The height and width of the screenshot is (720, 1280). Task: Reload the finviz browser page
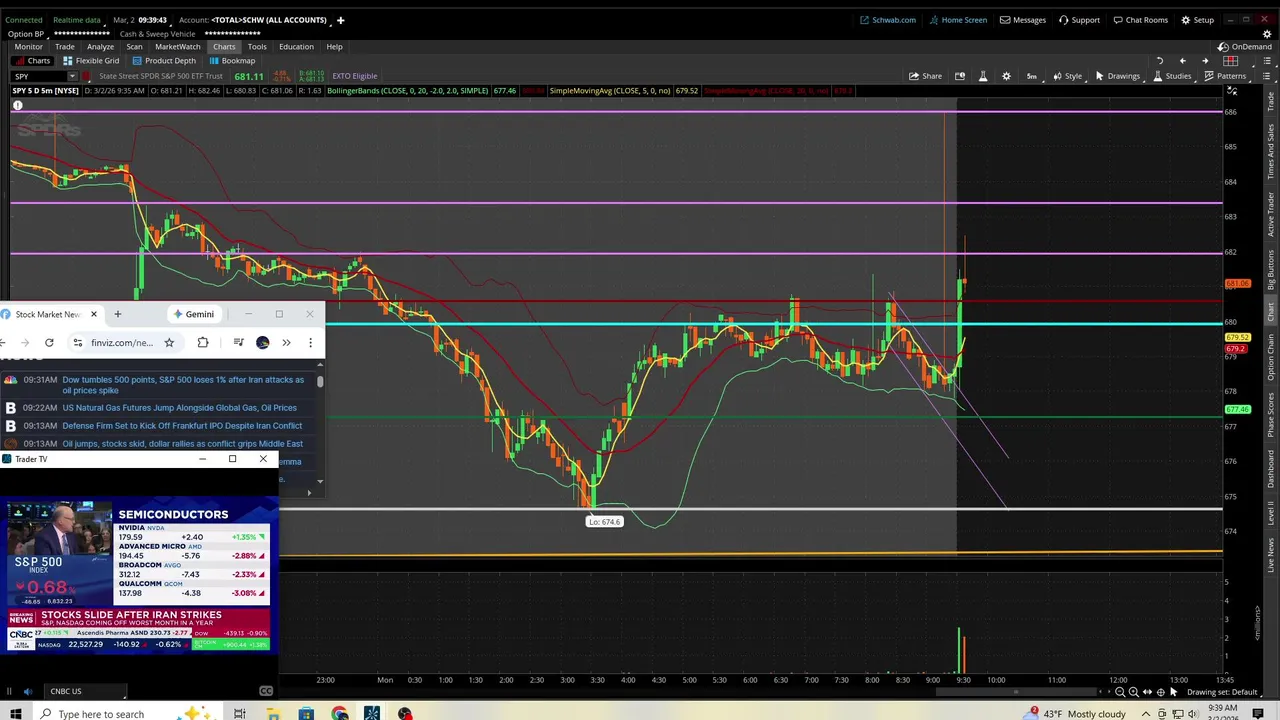tap(49, 343)
